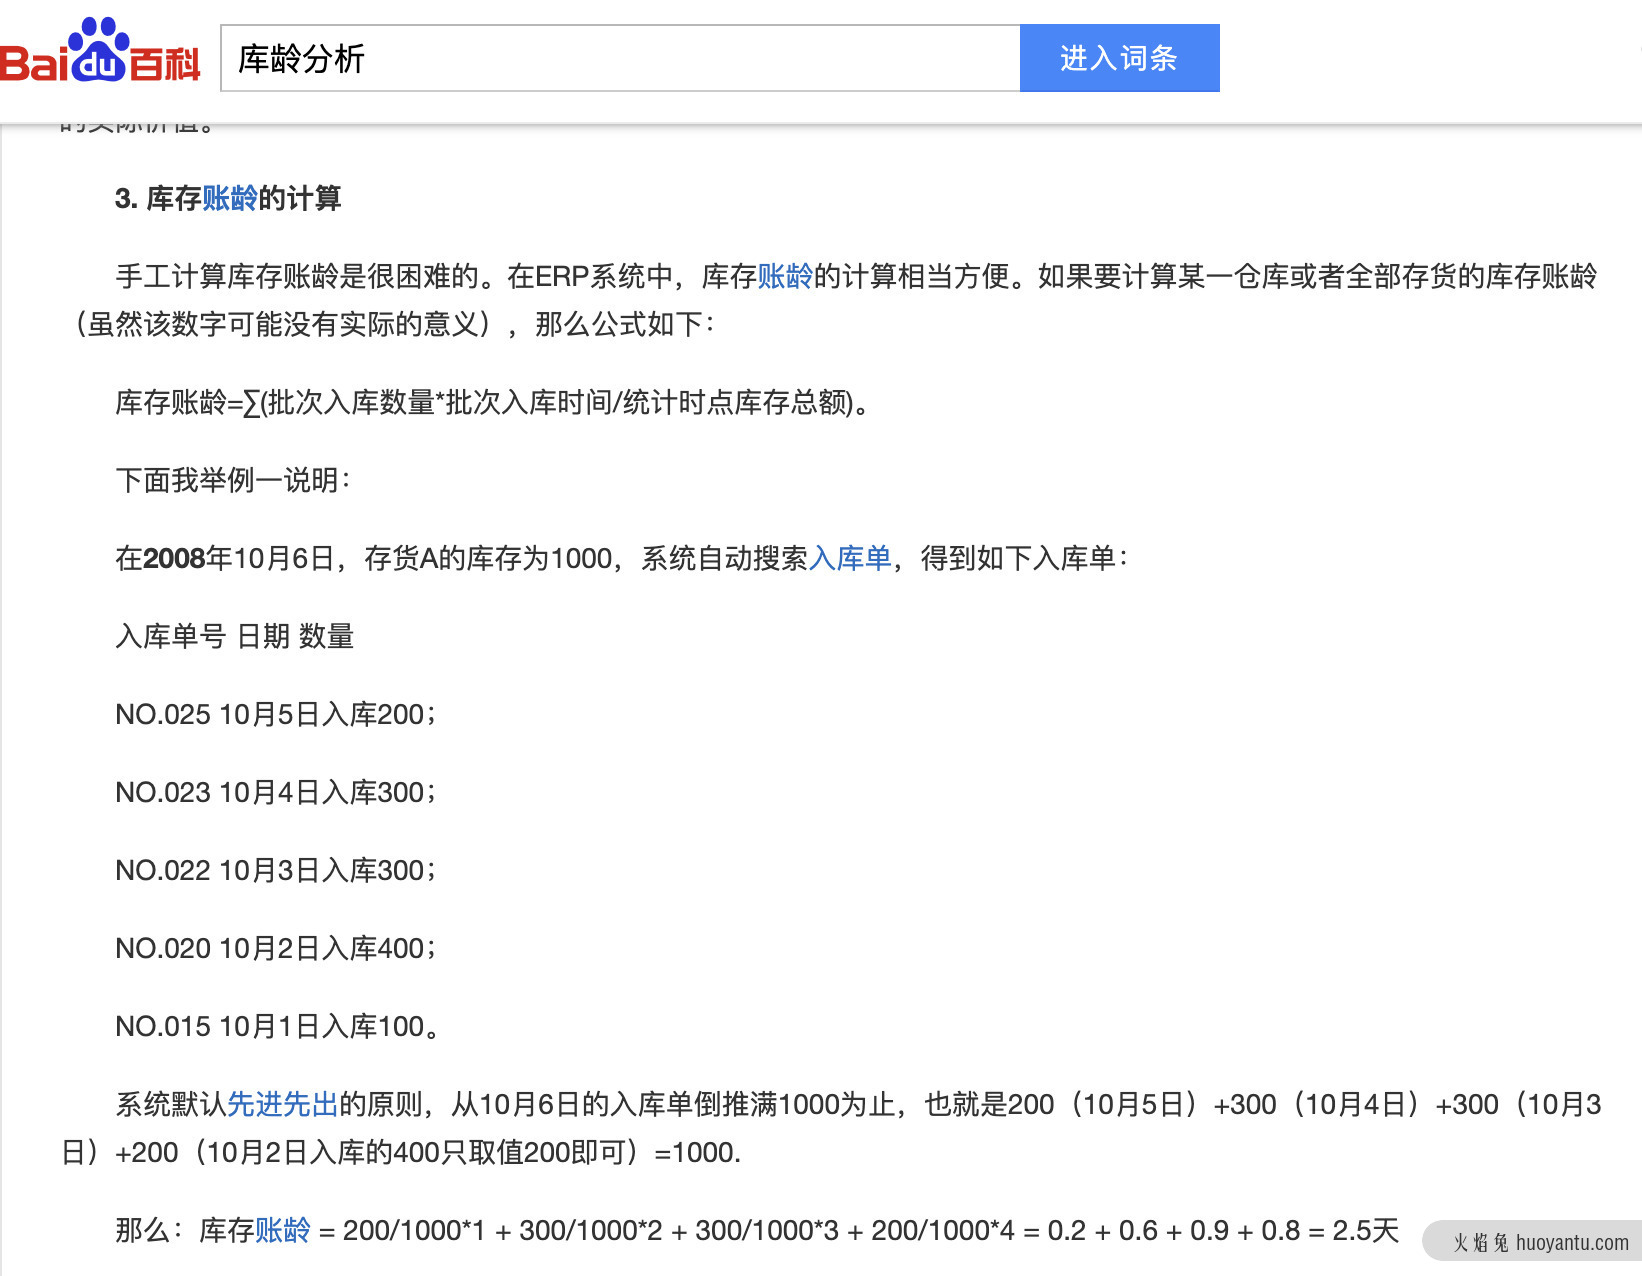The image size is (1642, 1276).
Task: Click the line NO.015 10月1日入库100
Action: pyautogui.click(x=278, y=1026)
